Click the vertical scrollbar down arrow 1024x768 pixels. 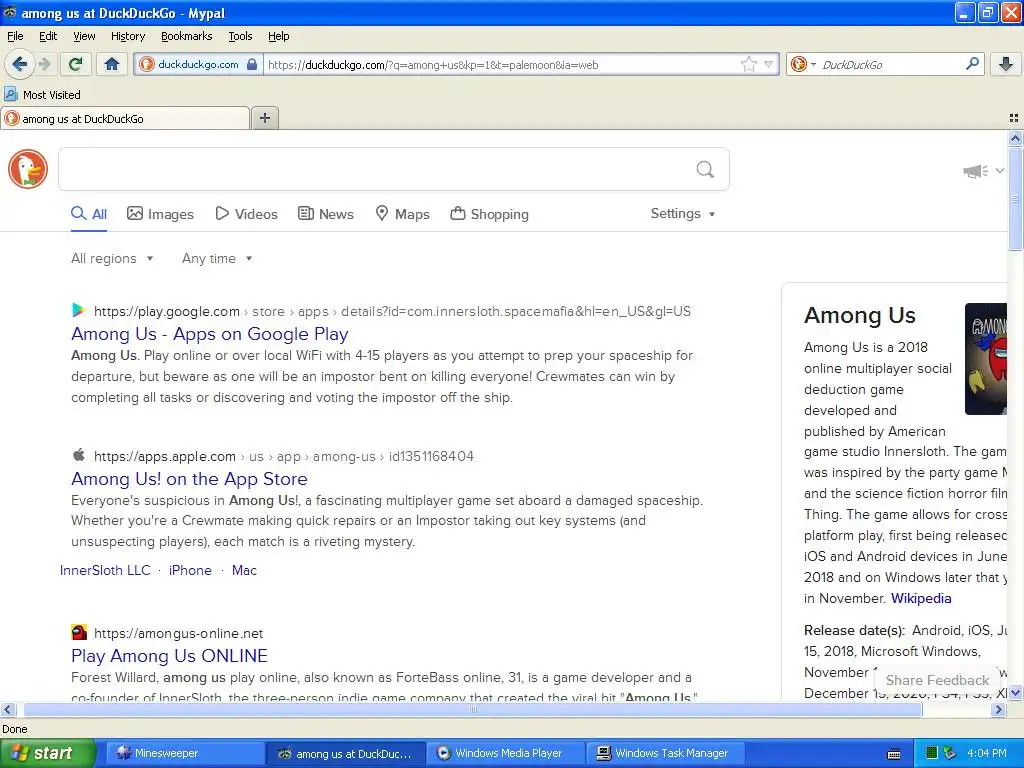[x=1015, y=693]
